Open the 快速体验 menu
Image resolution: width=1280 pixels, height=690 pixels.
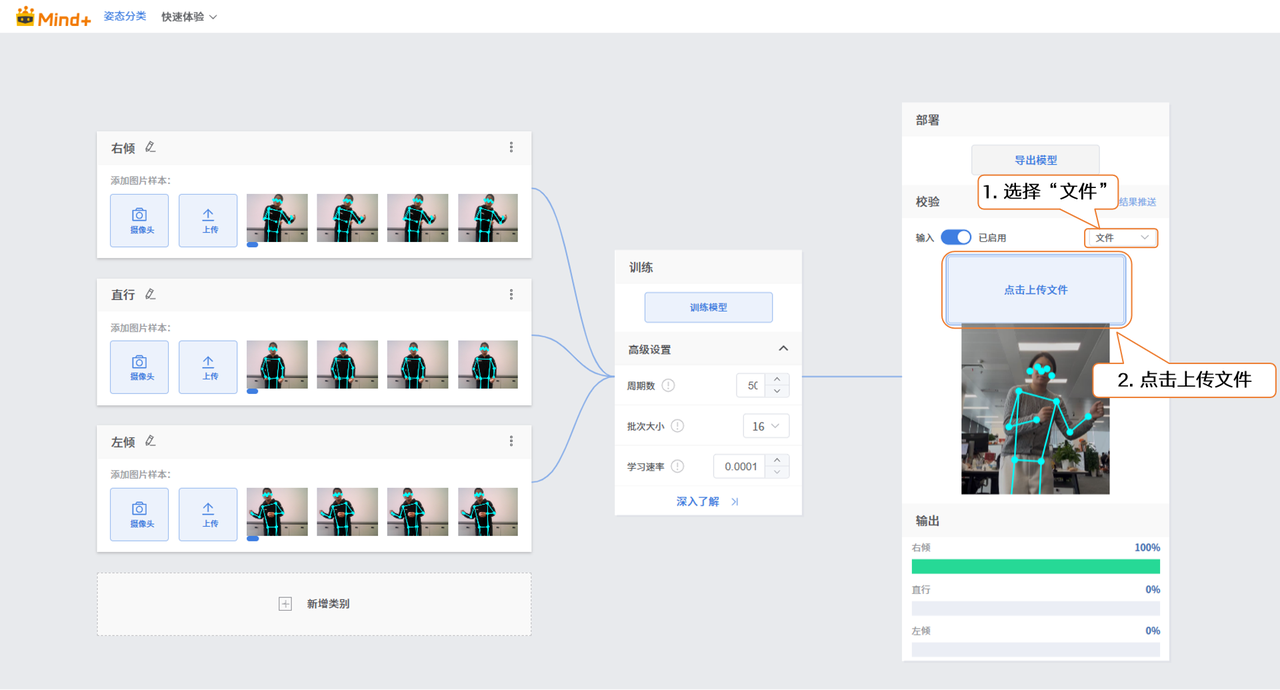189,17
